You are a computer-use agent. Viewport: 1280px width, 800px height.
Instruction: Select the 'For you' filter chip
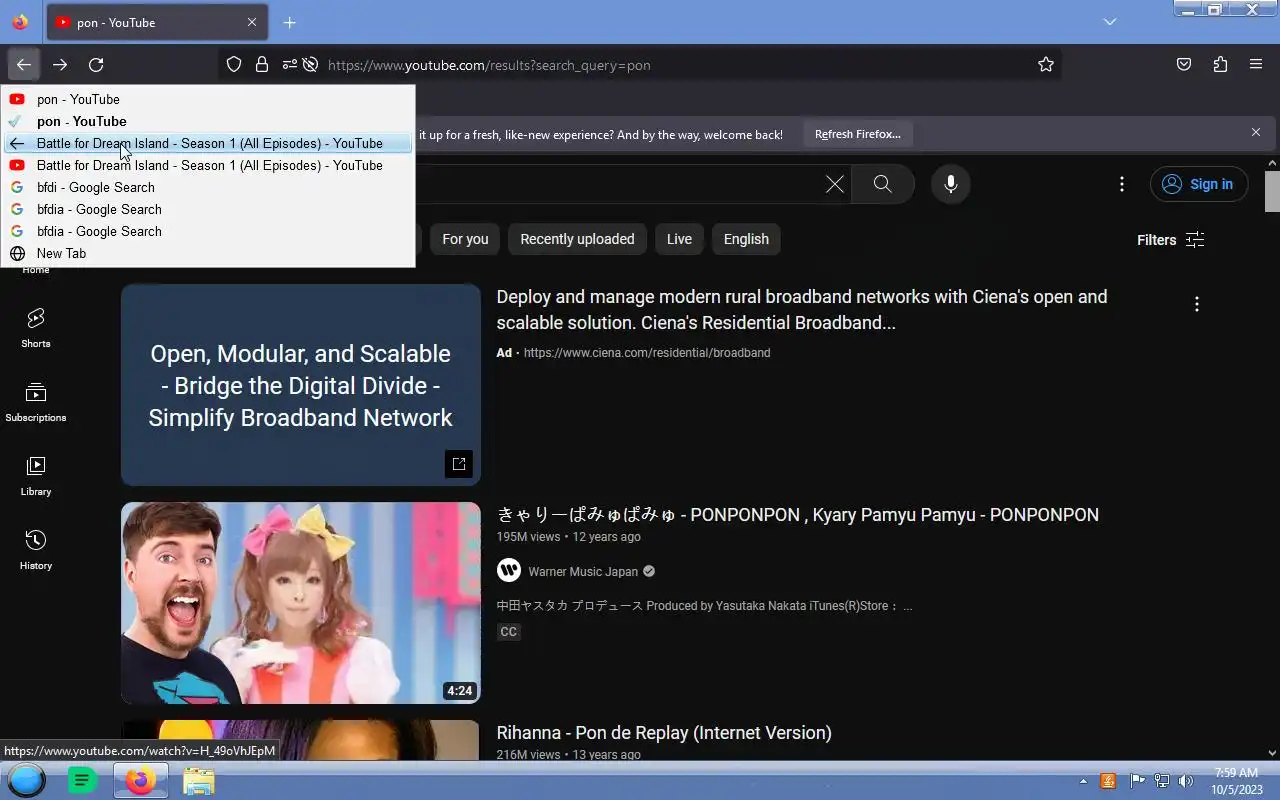[465, 239]
